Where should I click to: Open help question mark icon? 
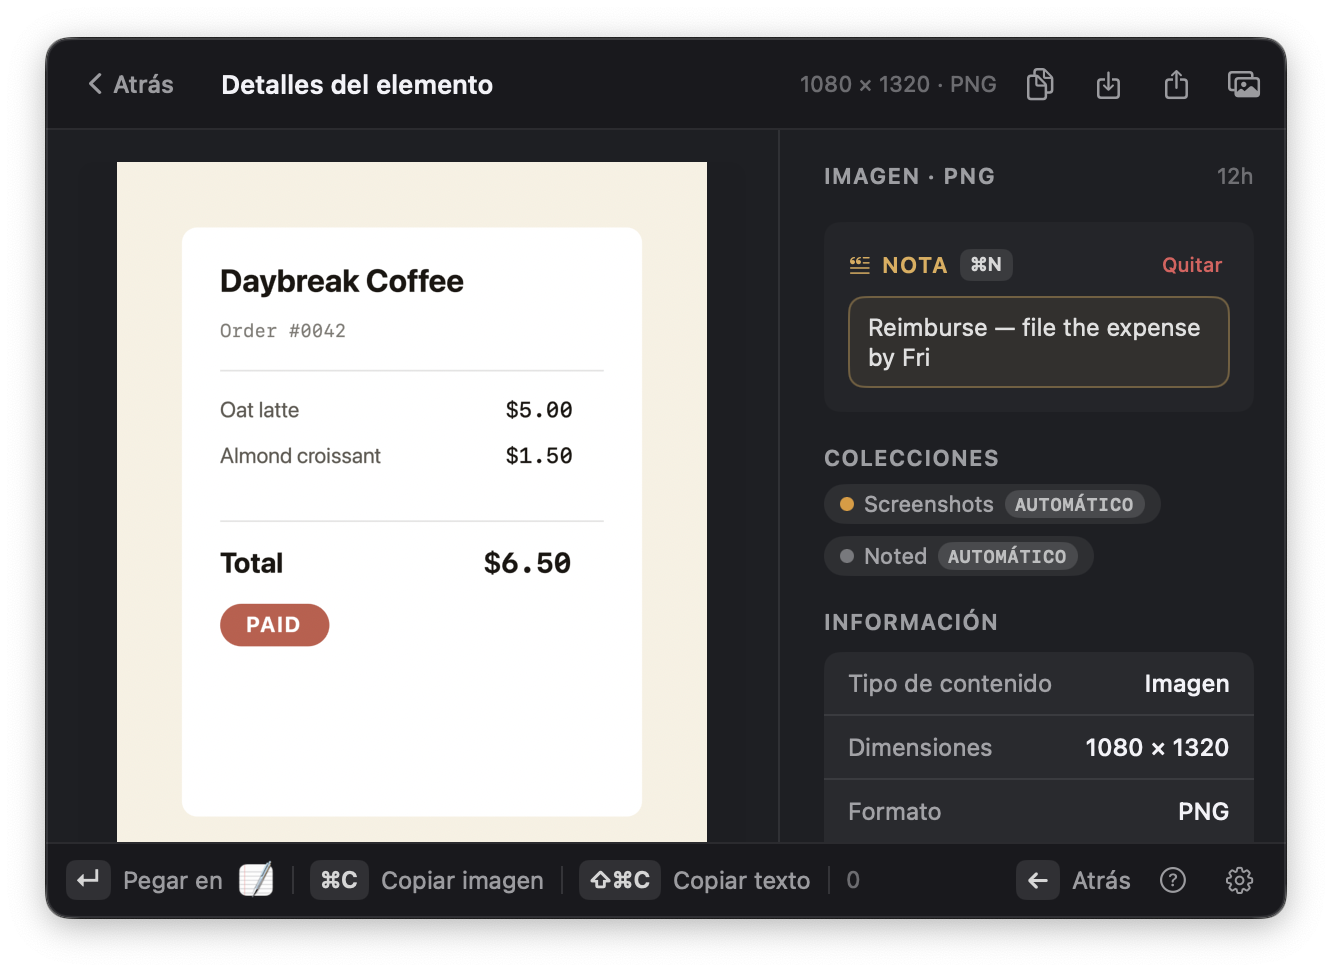coord(1172,880)
